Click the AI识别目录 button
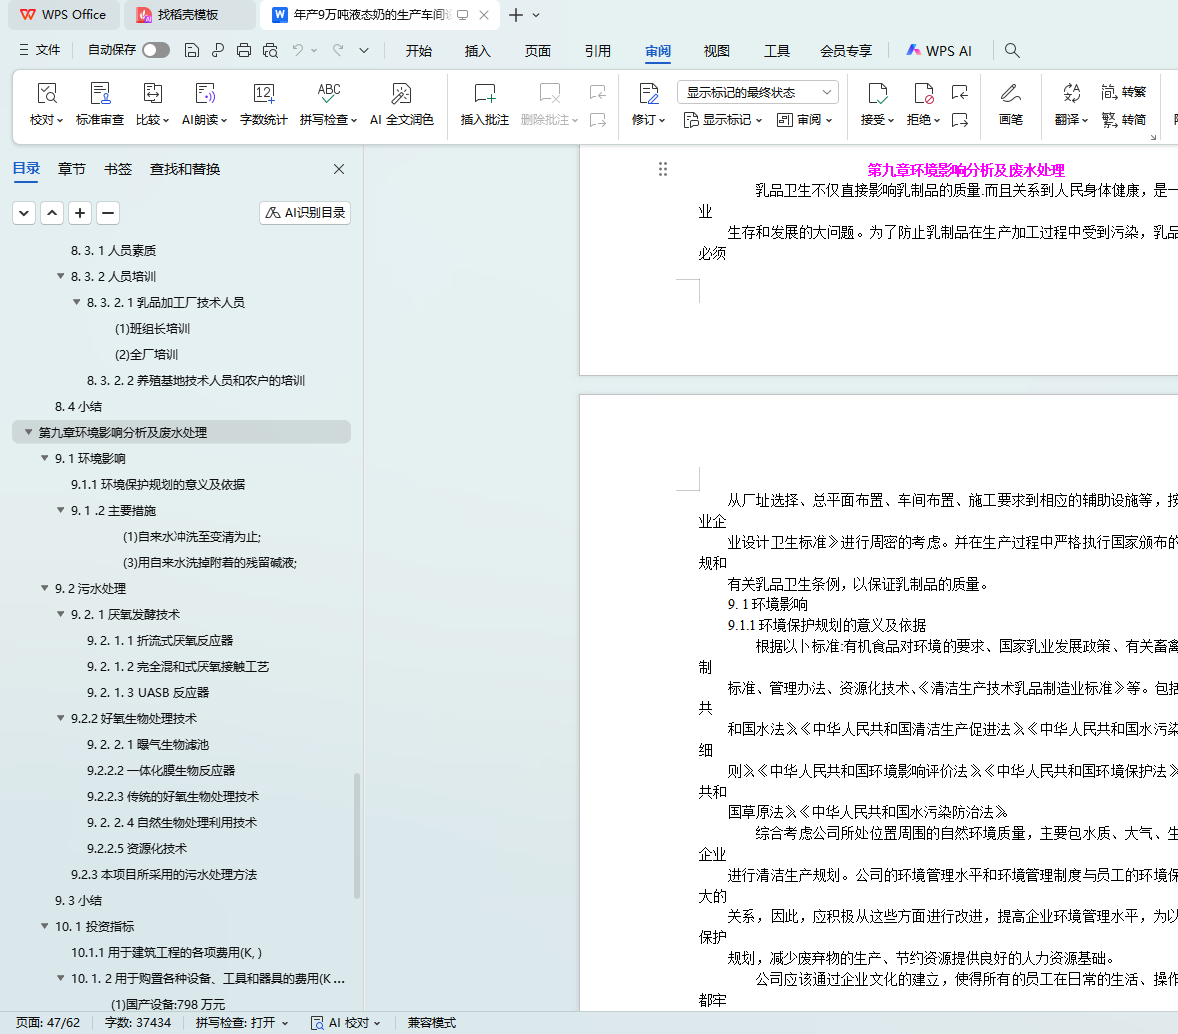1178x1034 pixels. pyautogui.click(x=305, y=212)
